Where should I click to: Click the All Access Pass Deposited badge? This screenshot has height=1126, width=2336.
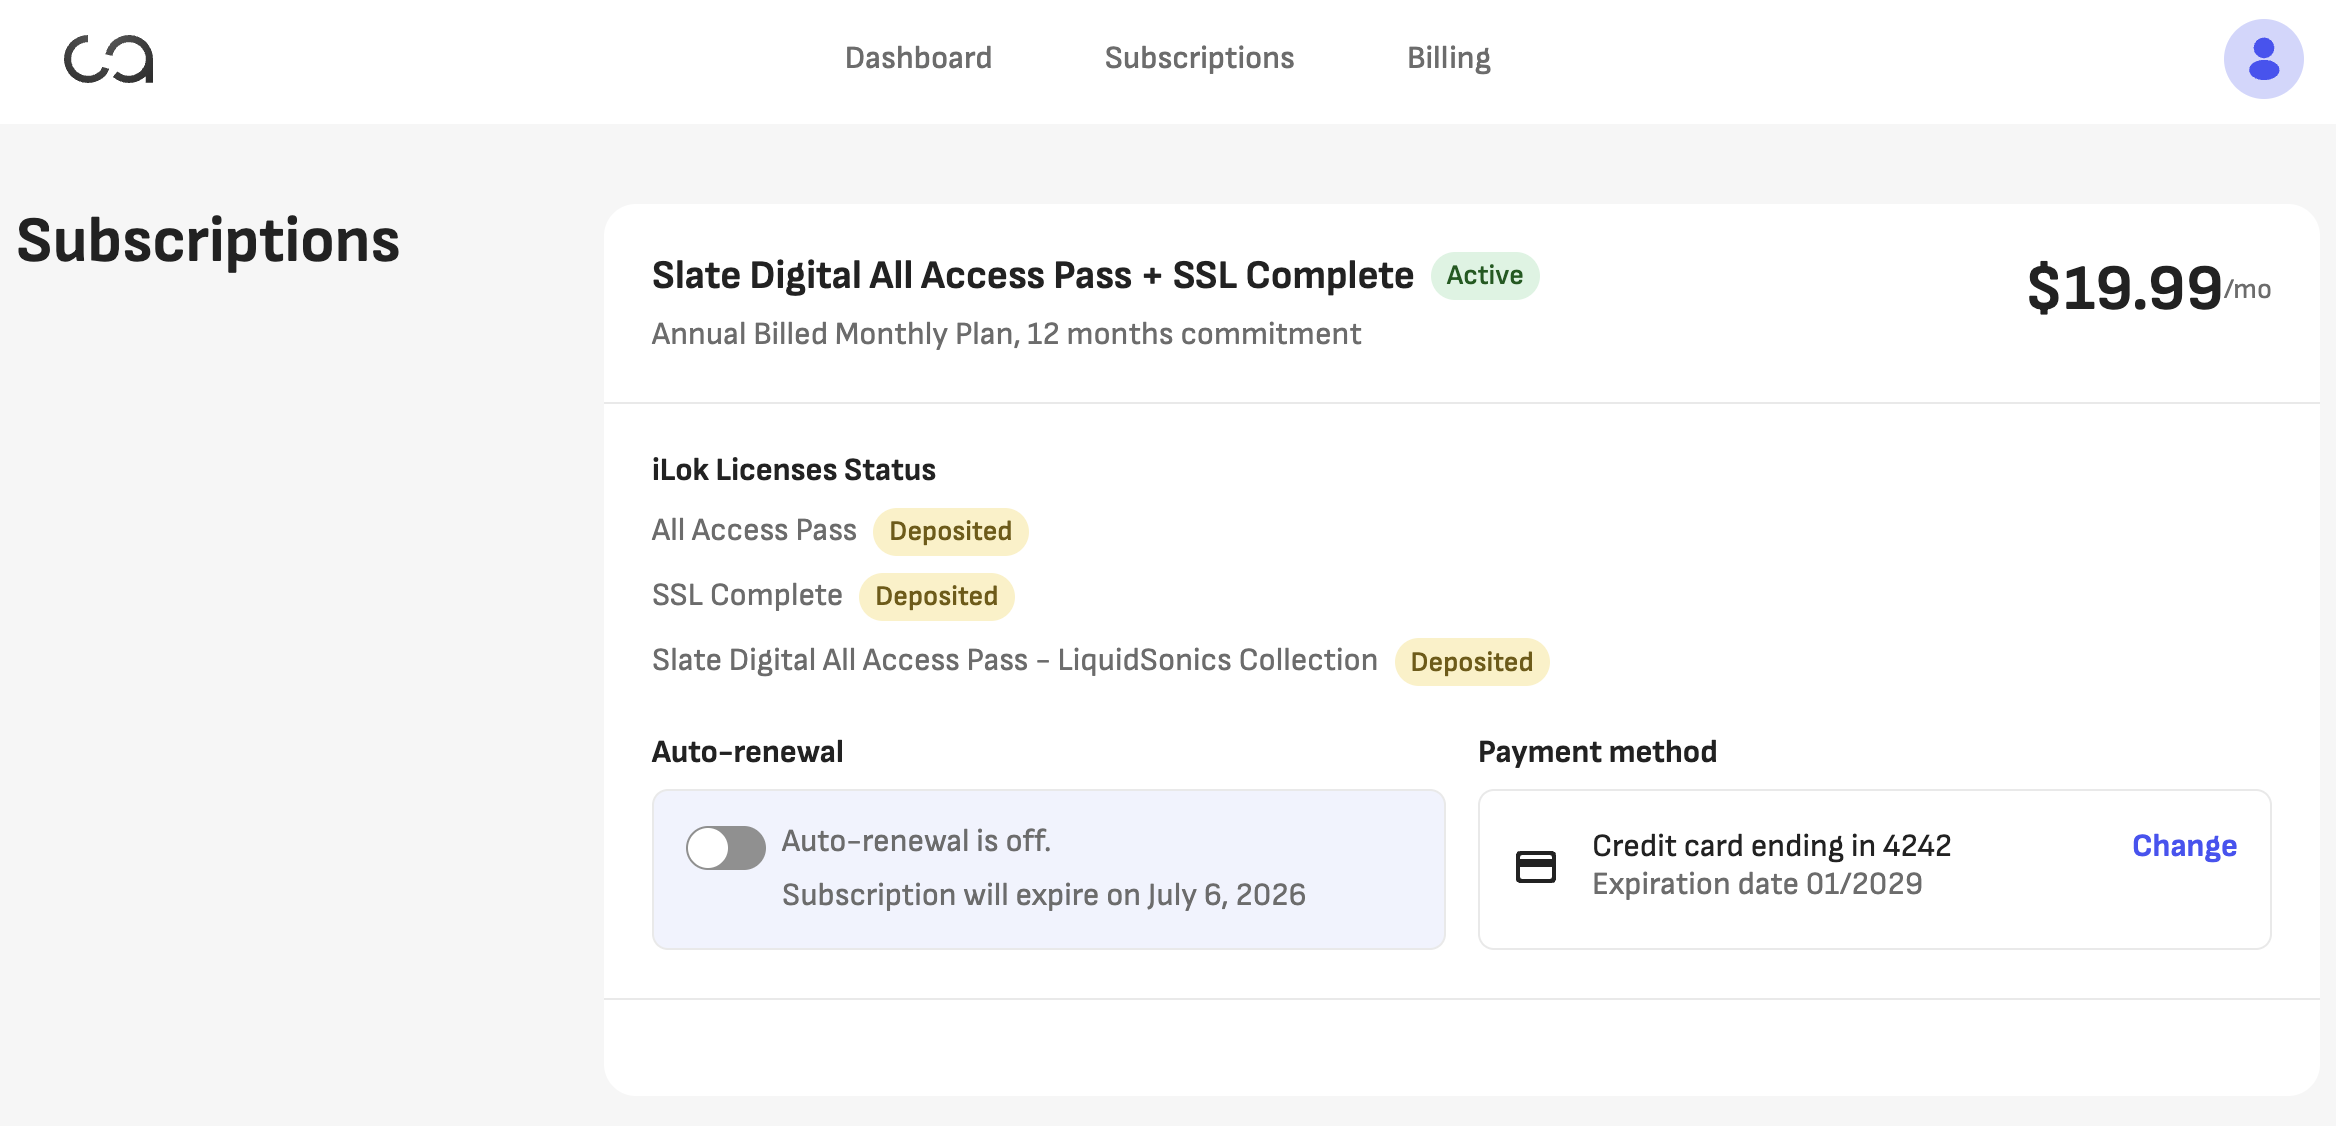pos(950,531)
